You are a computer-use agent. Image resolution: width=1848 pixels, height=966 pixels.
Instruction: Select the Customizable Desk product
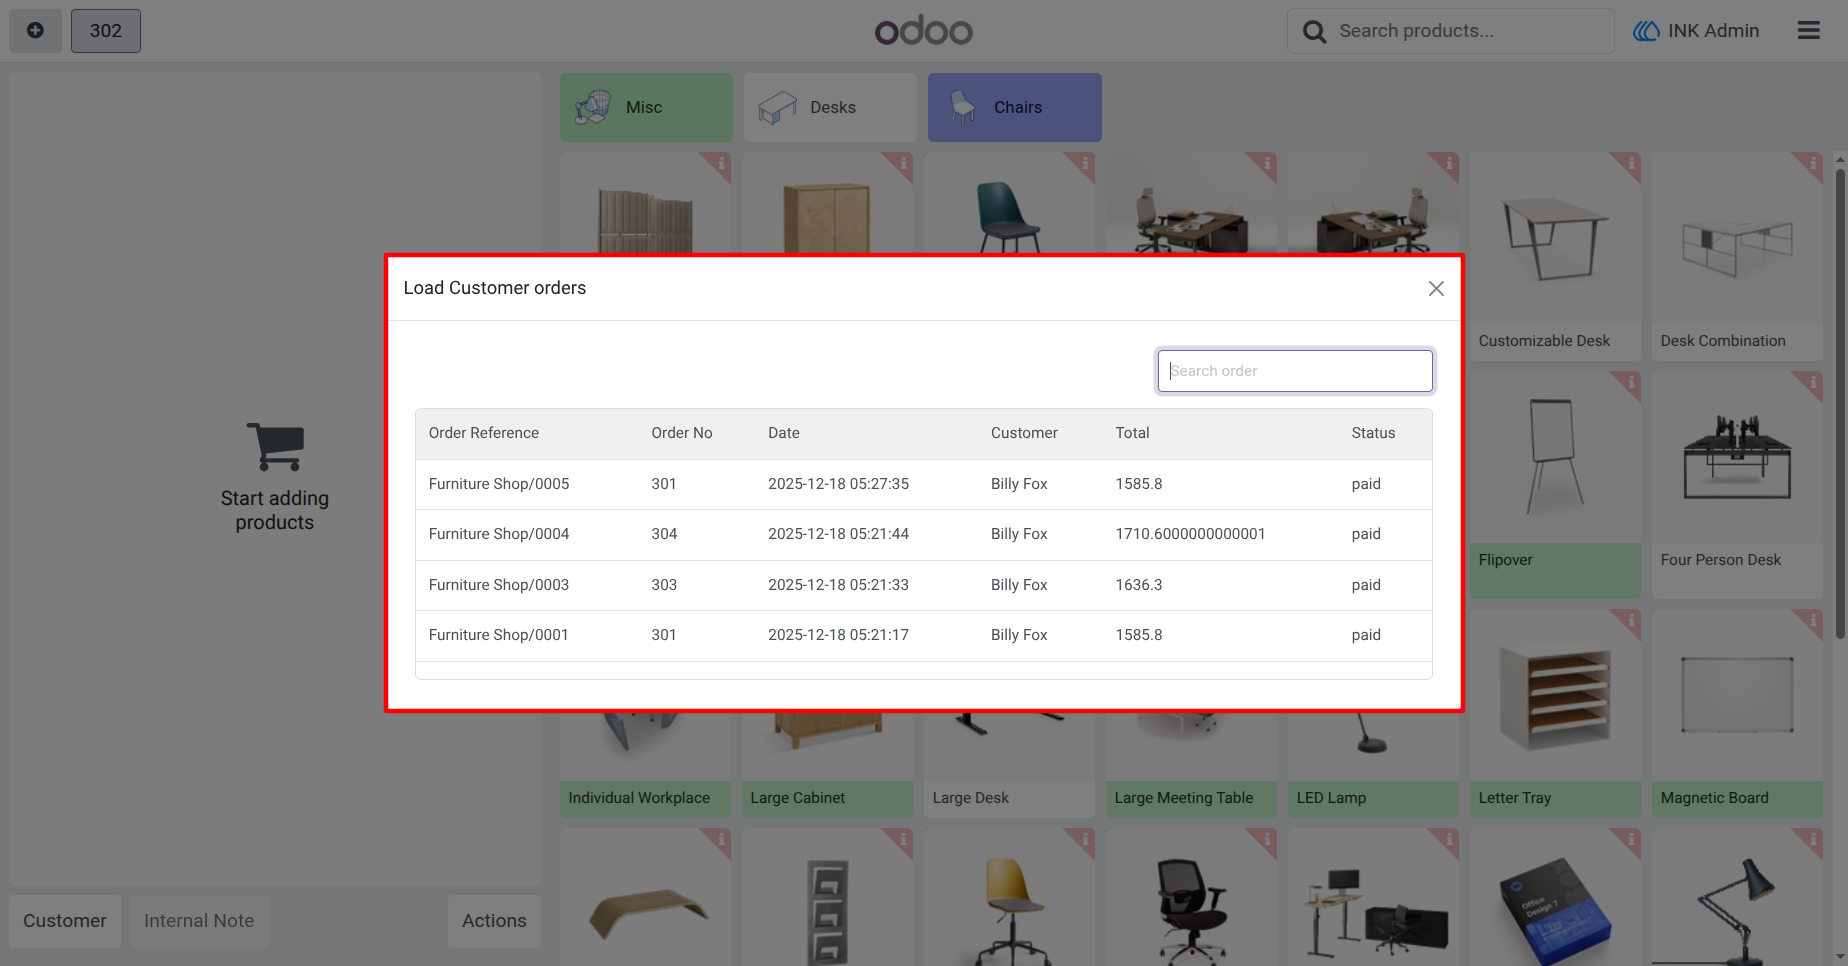pyautogui.click(x=1555, y=256)
